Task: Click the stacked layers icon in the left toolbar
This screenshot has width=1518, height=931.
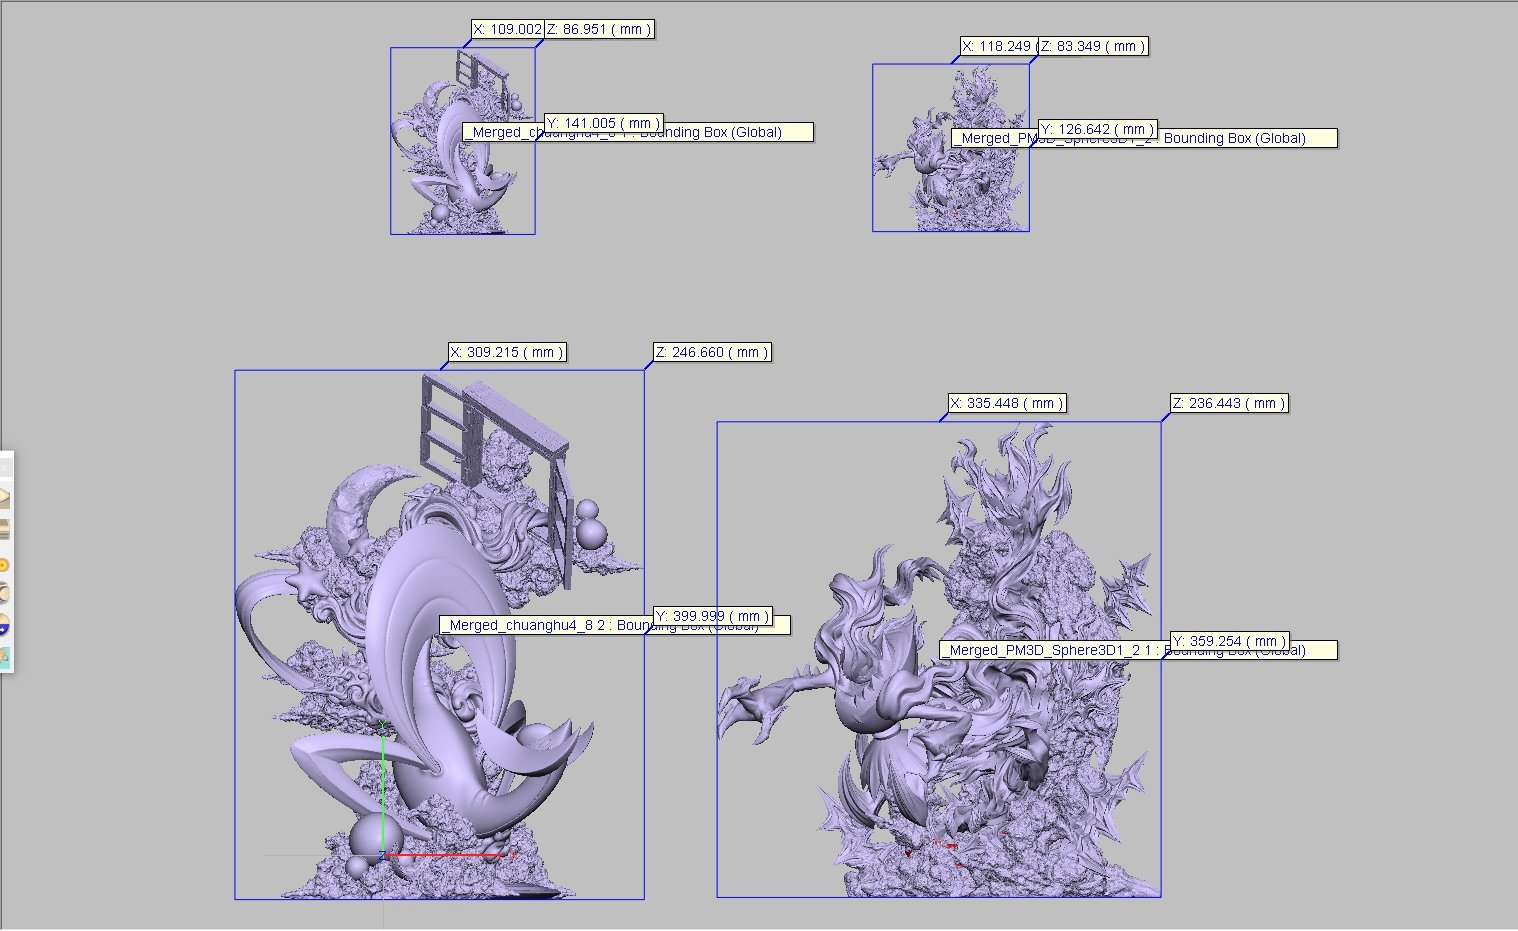Action: click(5, 530)
